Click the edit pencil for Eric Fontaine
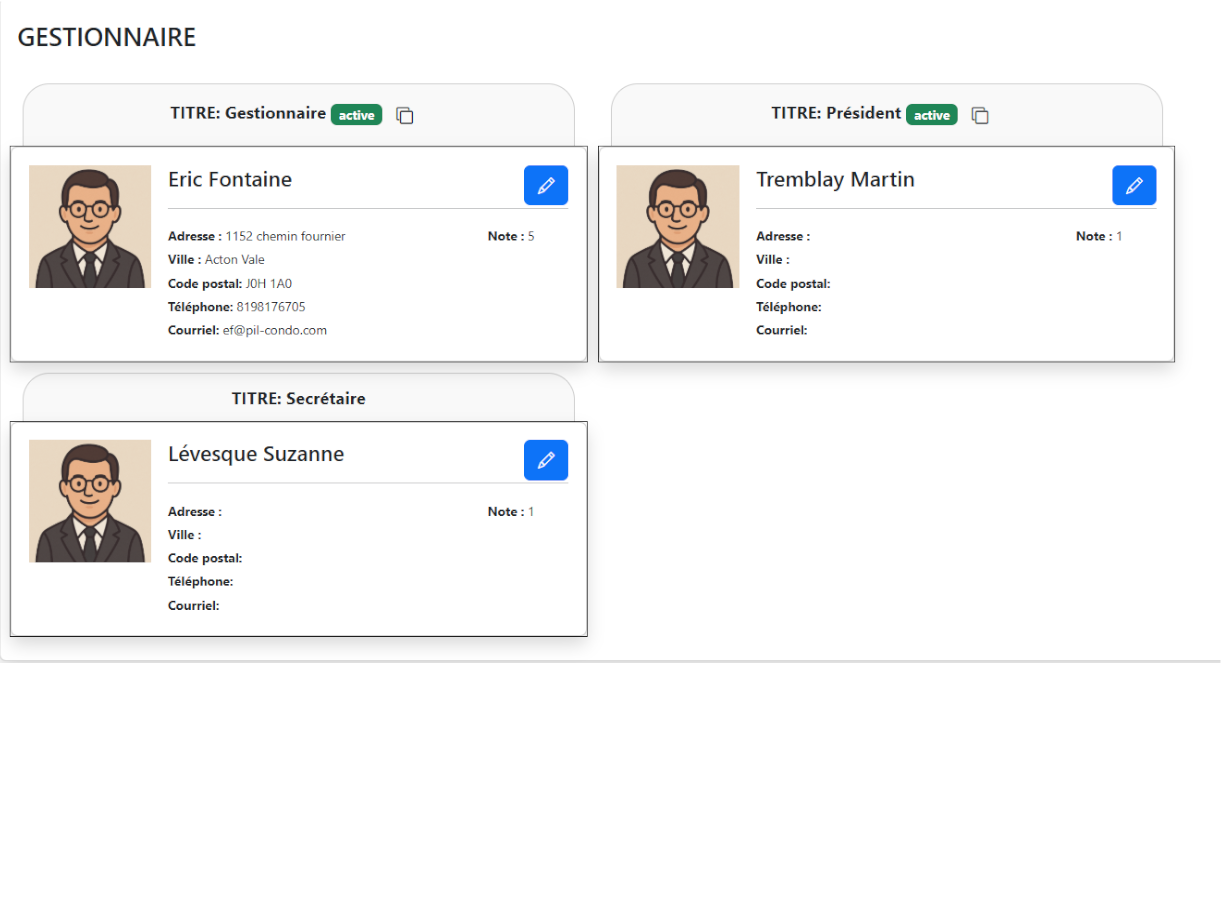 (545, 186)
